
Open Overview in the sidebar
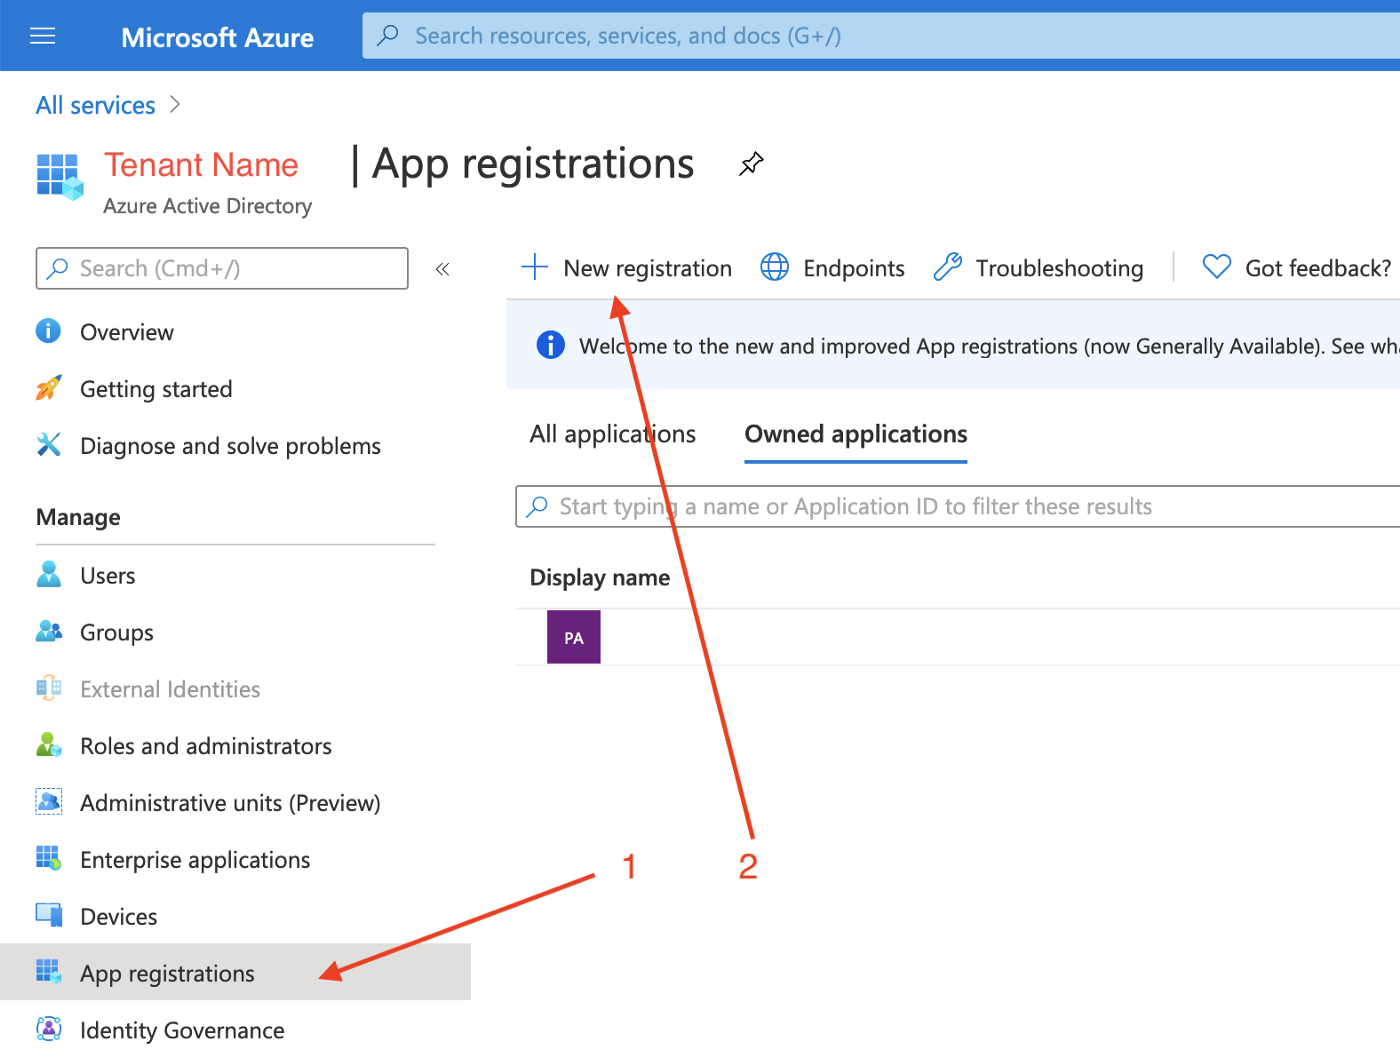tap(127, 332)
